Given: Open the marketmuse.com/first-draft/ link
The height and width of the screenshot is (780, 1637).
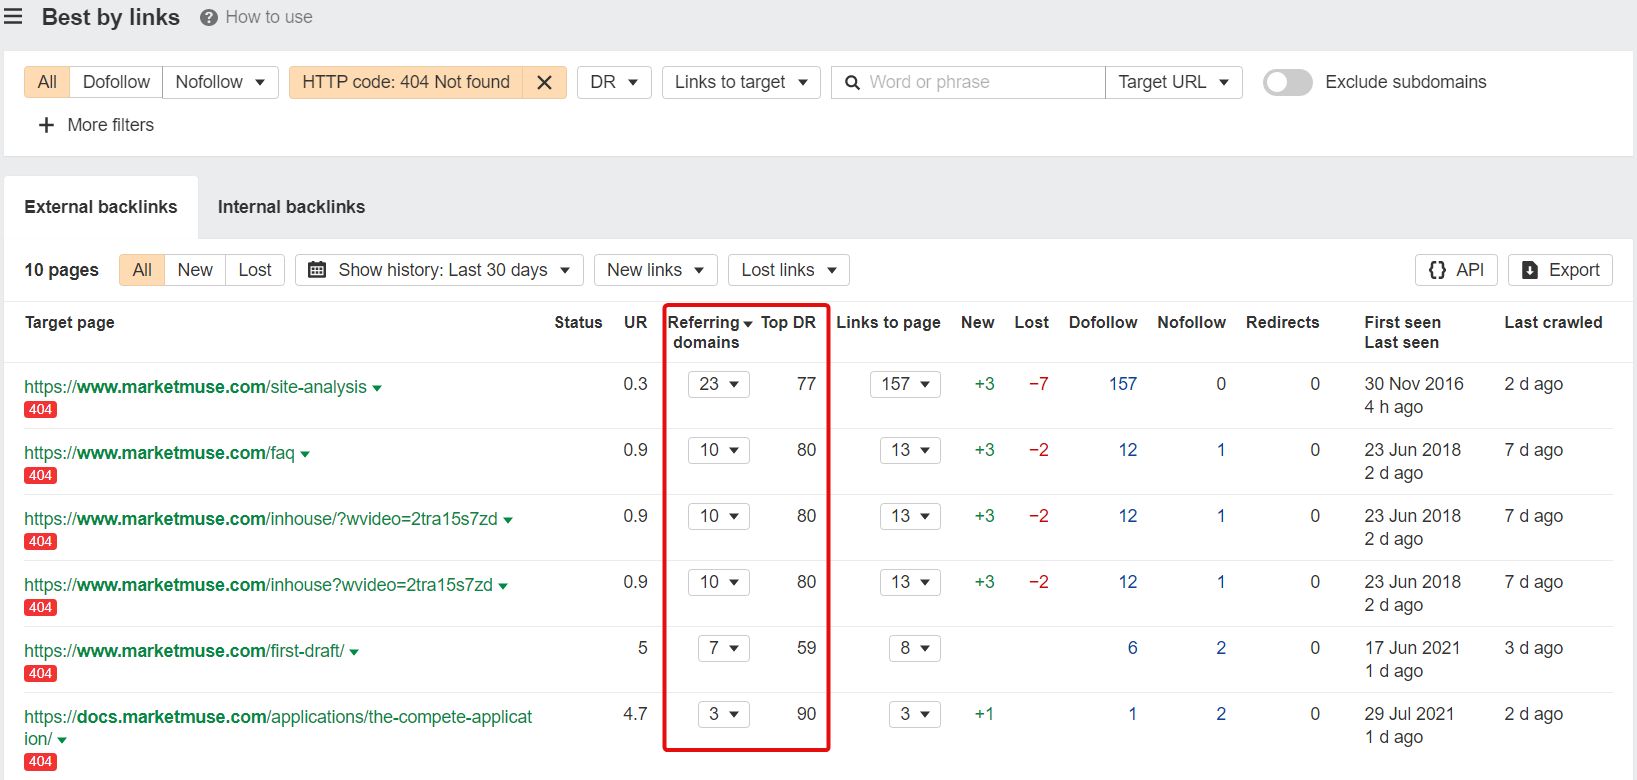Looking at the screenshot, I should click(x=184, y=651).
